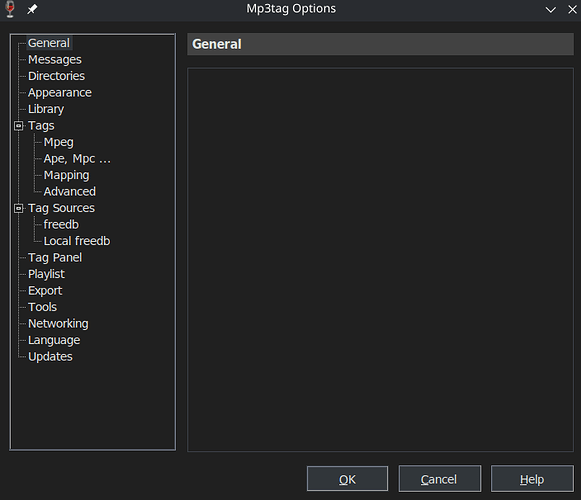
Task: Go to Directories options
Action: pos(56,76)
